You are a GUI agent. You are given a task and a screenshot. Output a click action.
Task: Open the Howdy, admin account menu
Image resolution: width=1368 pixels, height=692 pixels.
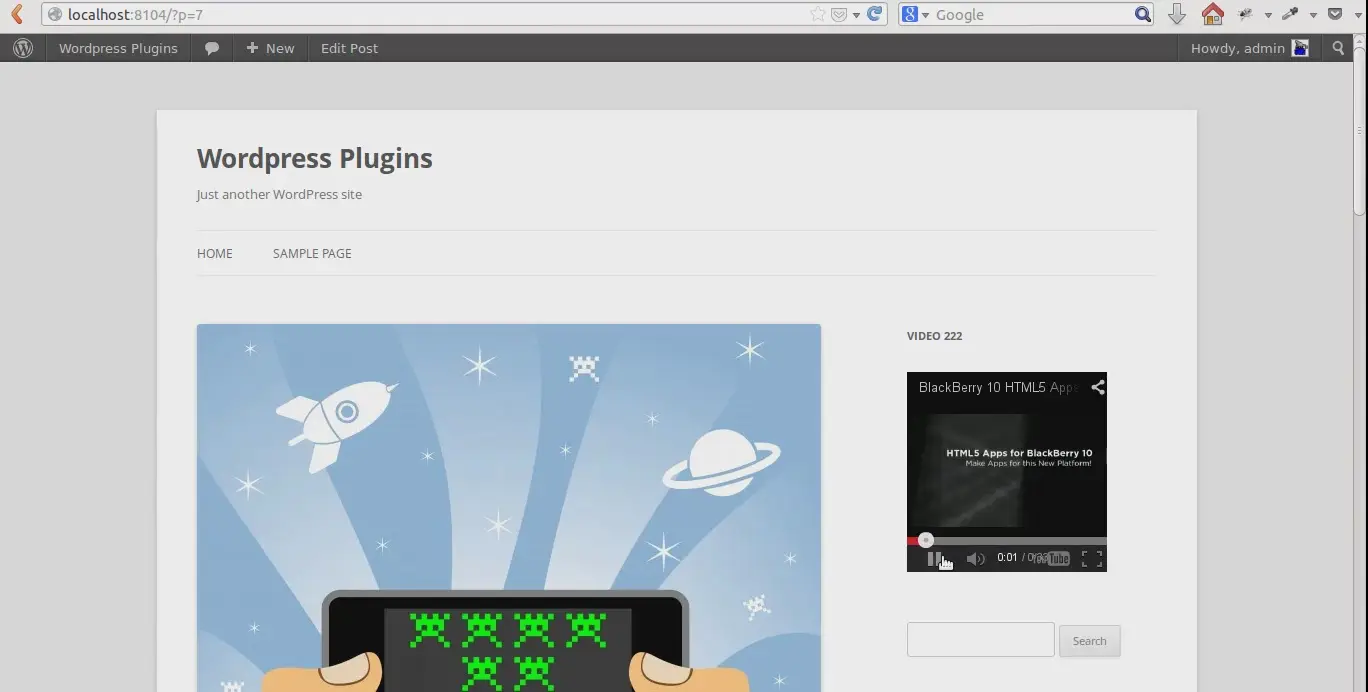click(x=1250, y=48)
